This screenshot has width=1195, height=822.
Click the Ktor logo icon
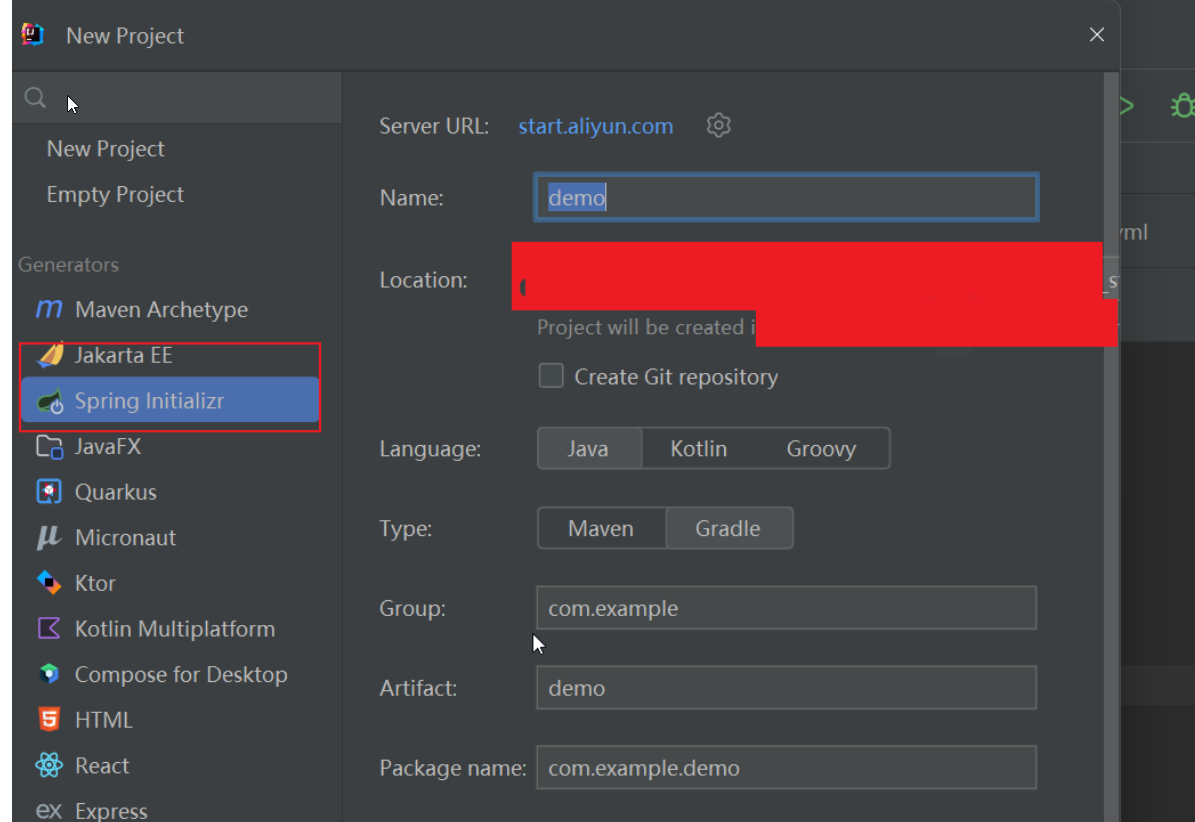point(49,583)
